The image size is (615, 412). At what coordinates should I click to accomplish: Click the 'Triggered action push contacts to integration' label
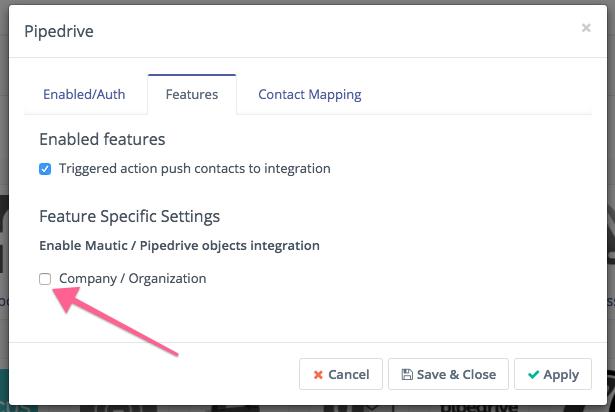click(194, 169)
